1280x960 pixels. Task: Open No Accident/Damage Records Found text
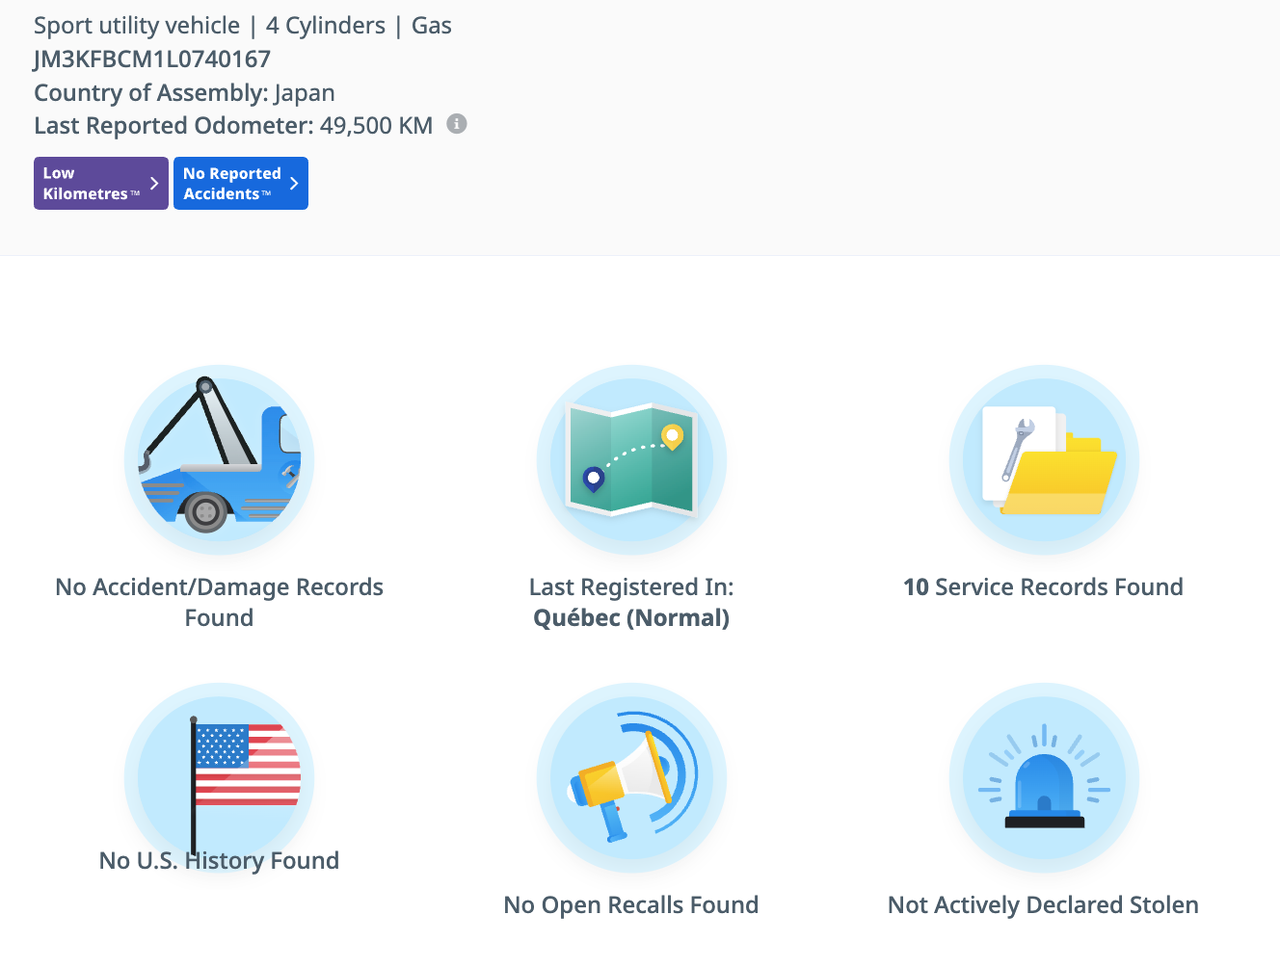point(219,602)
